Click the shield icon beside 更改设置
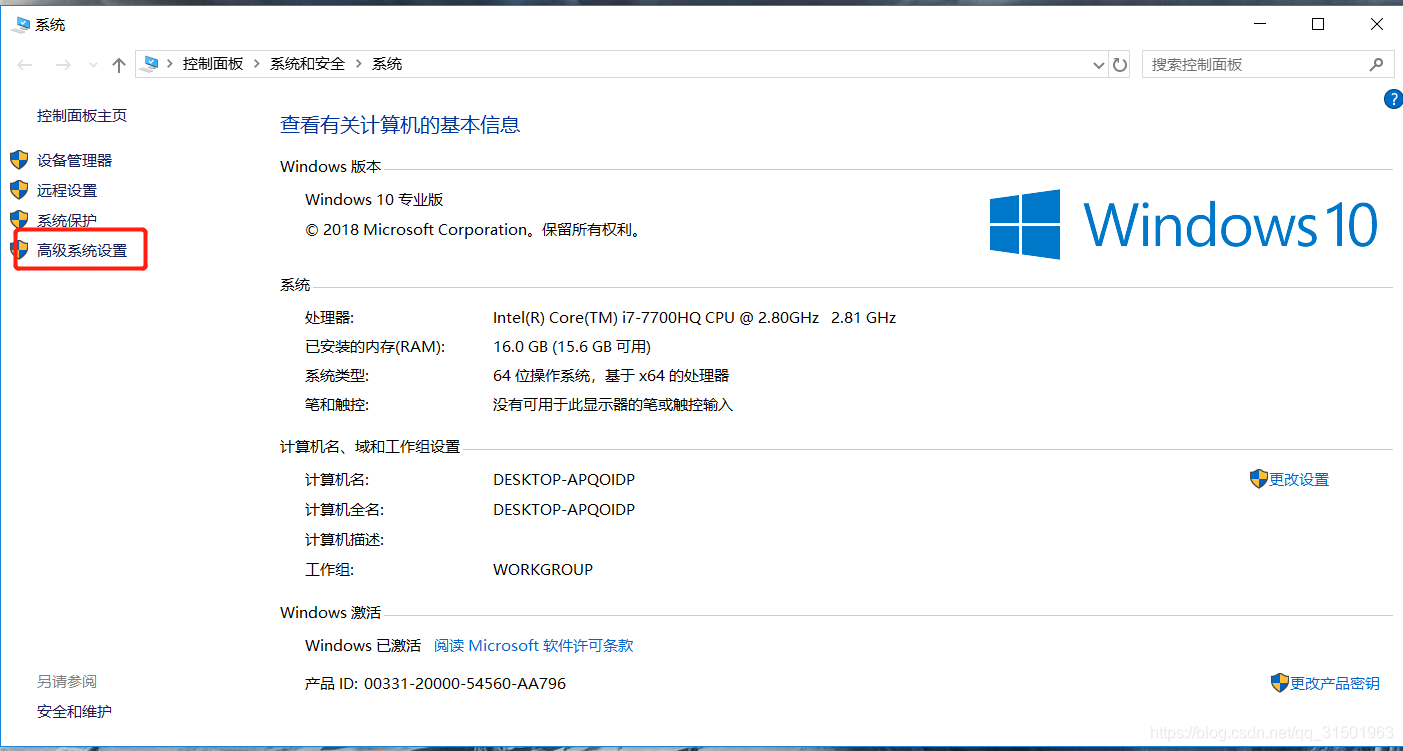1403x751 pixels. [1259, 479]
